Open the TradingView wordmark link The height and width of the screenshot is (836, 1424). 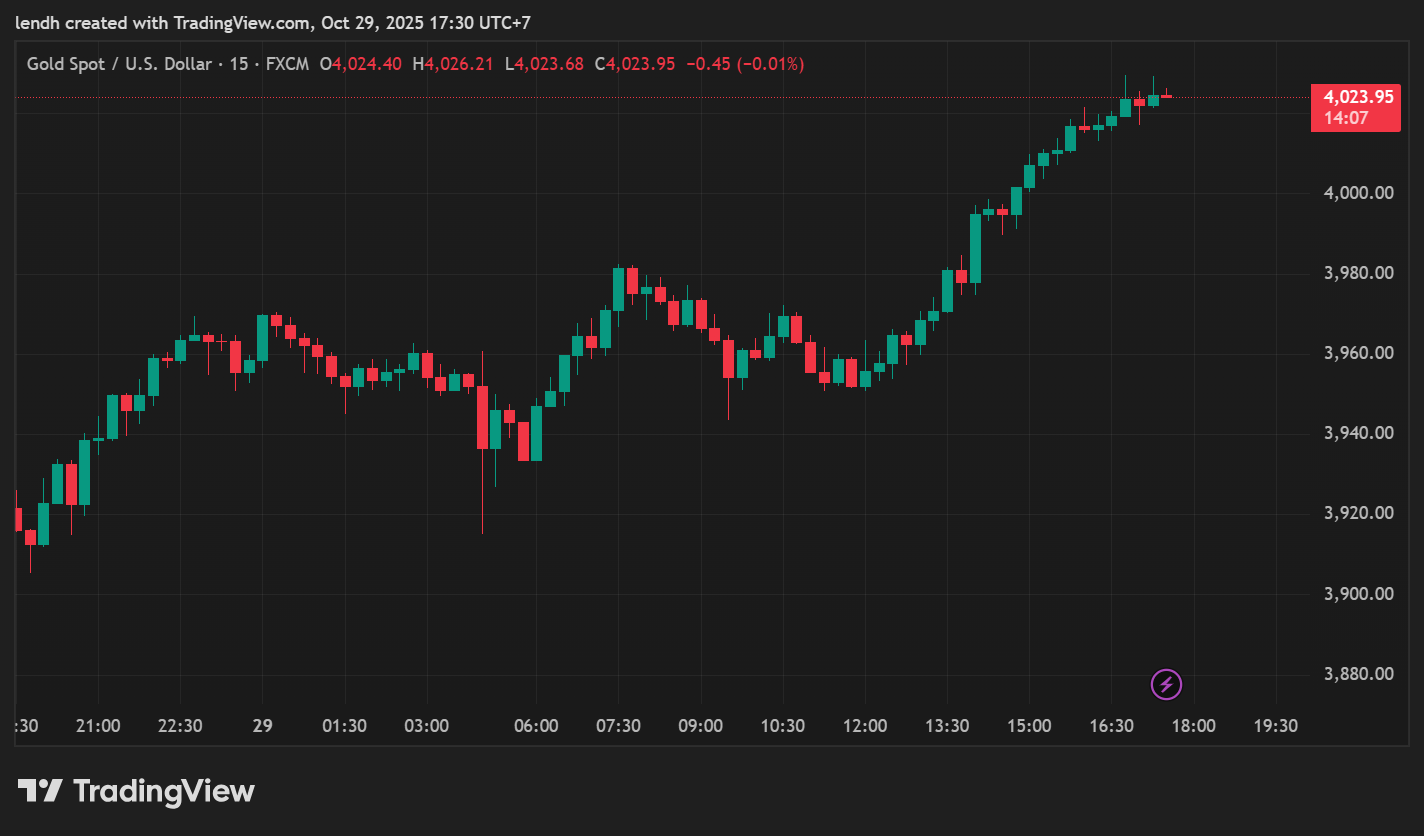[164, 792]
